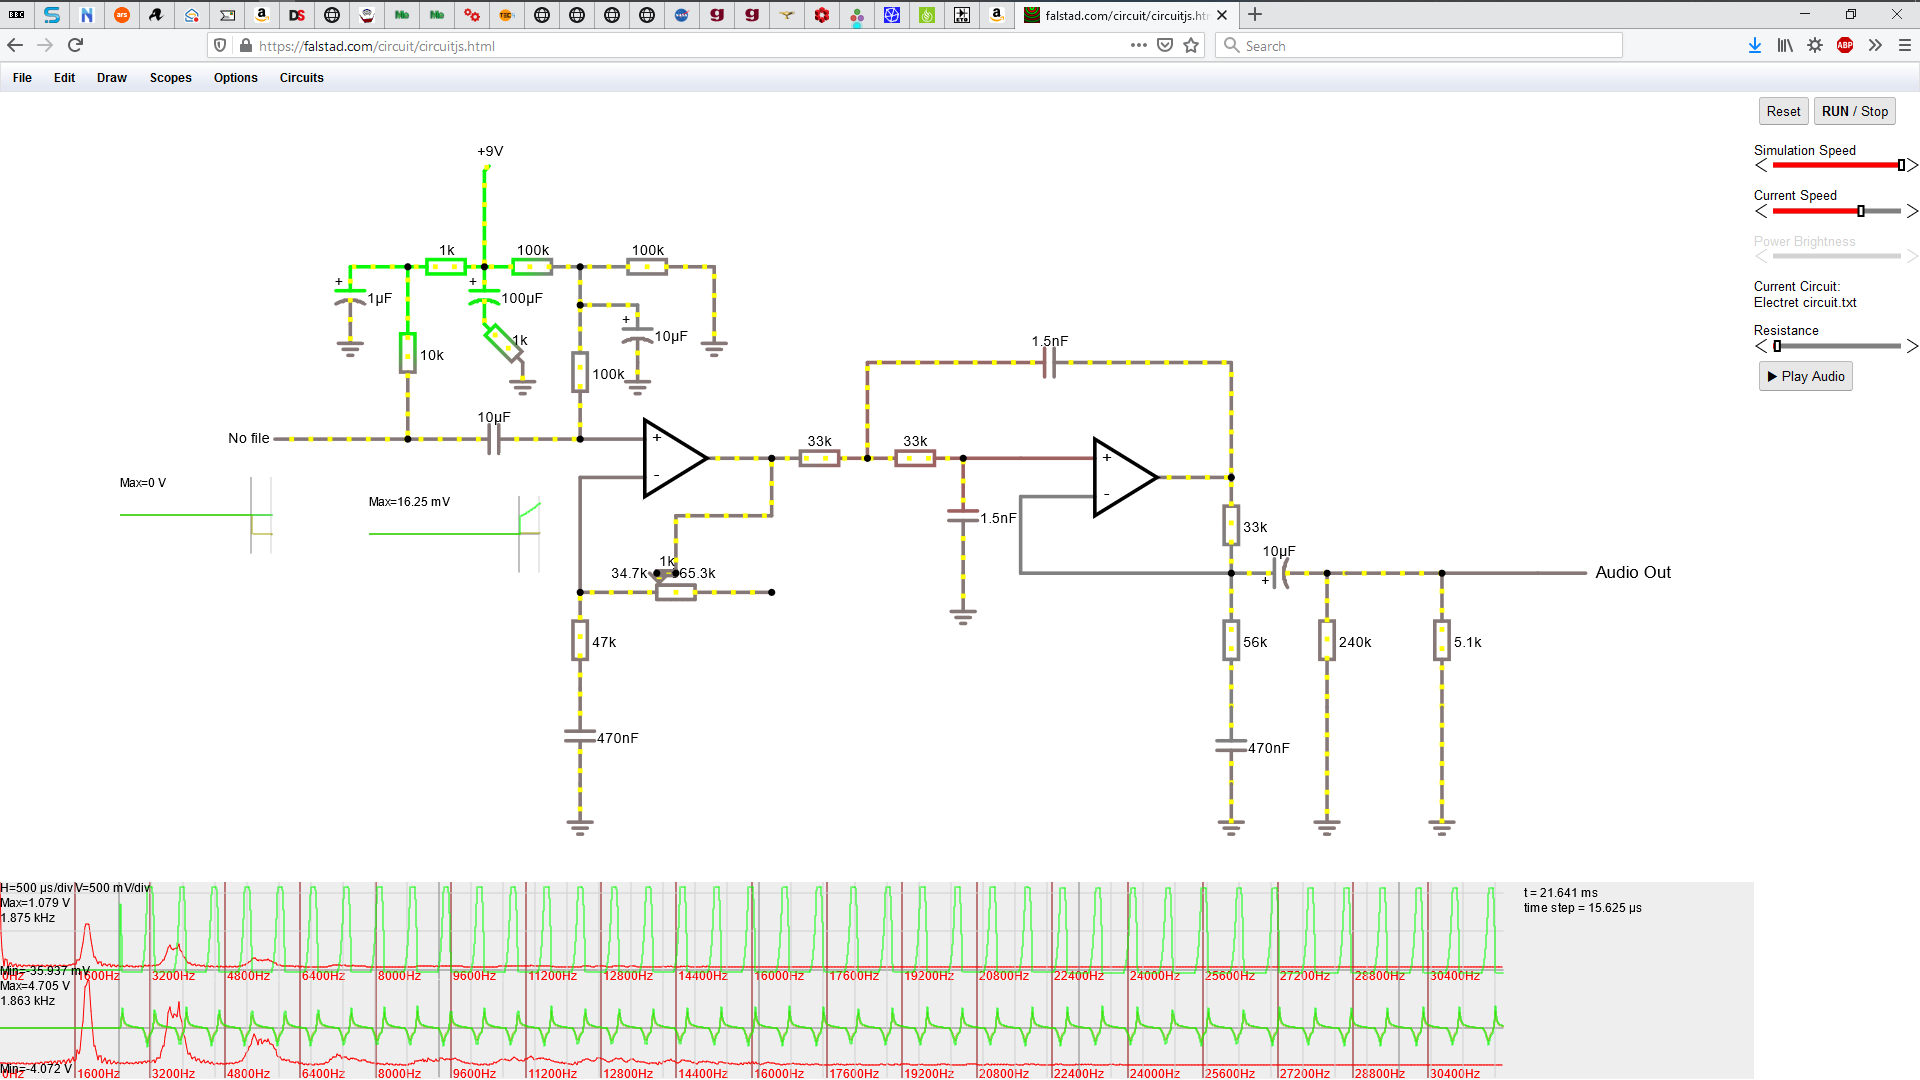This screenshot has height=1080, width=1920.
Task: Click the Audio Out output label
Action: 1633,572
